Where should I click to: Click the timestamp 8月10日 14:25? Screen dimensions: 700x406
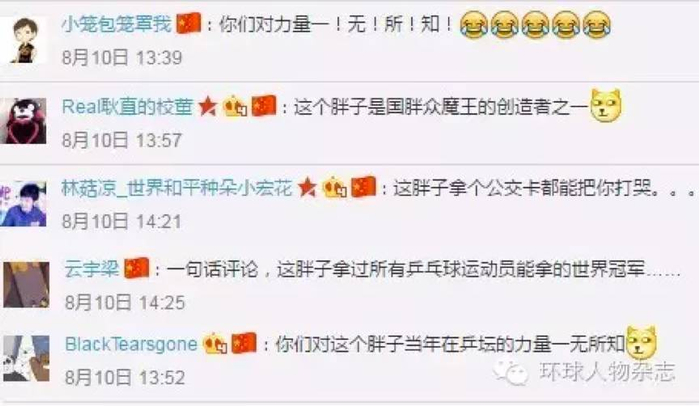click(x=125, y=303)
